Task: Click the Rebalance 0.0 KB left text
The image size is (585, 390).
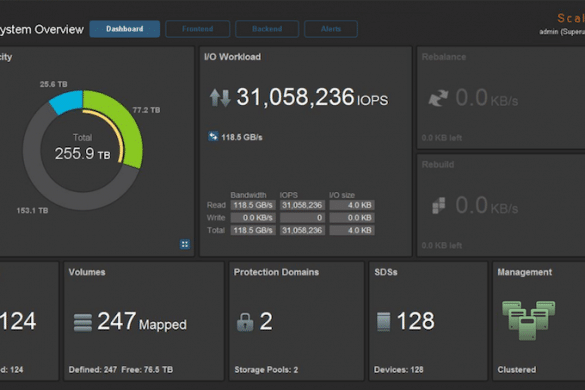Action: tap(442, 138)
